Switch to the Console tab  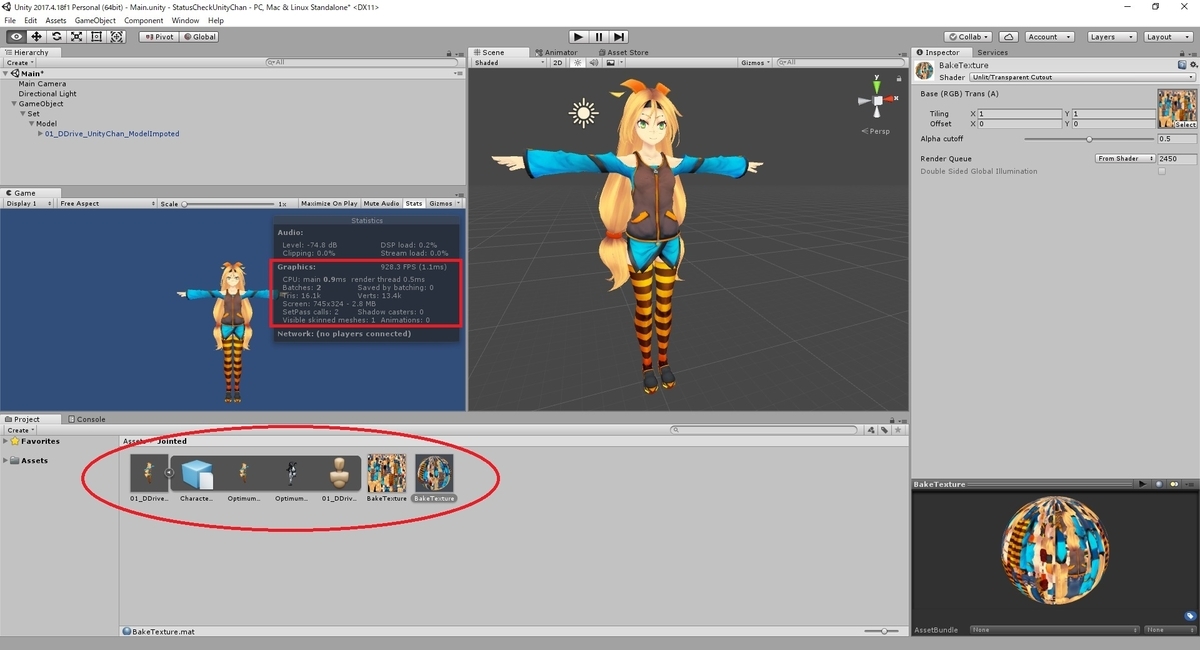pos(87,419)
